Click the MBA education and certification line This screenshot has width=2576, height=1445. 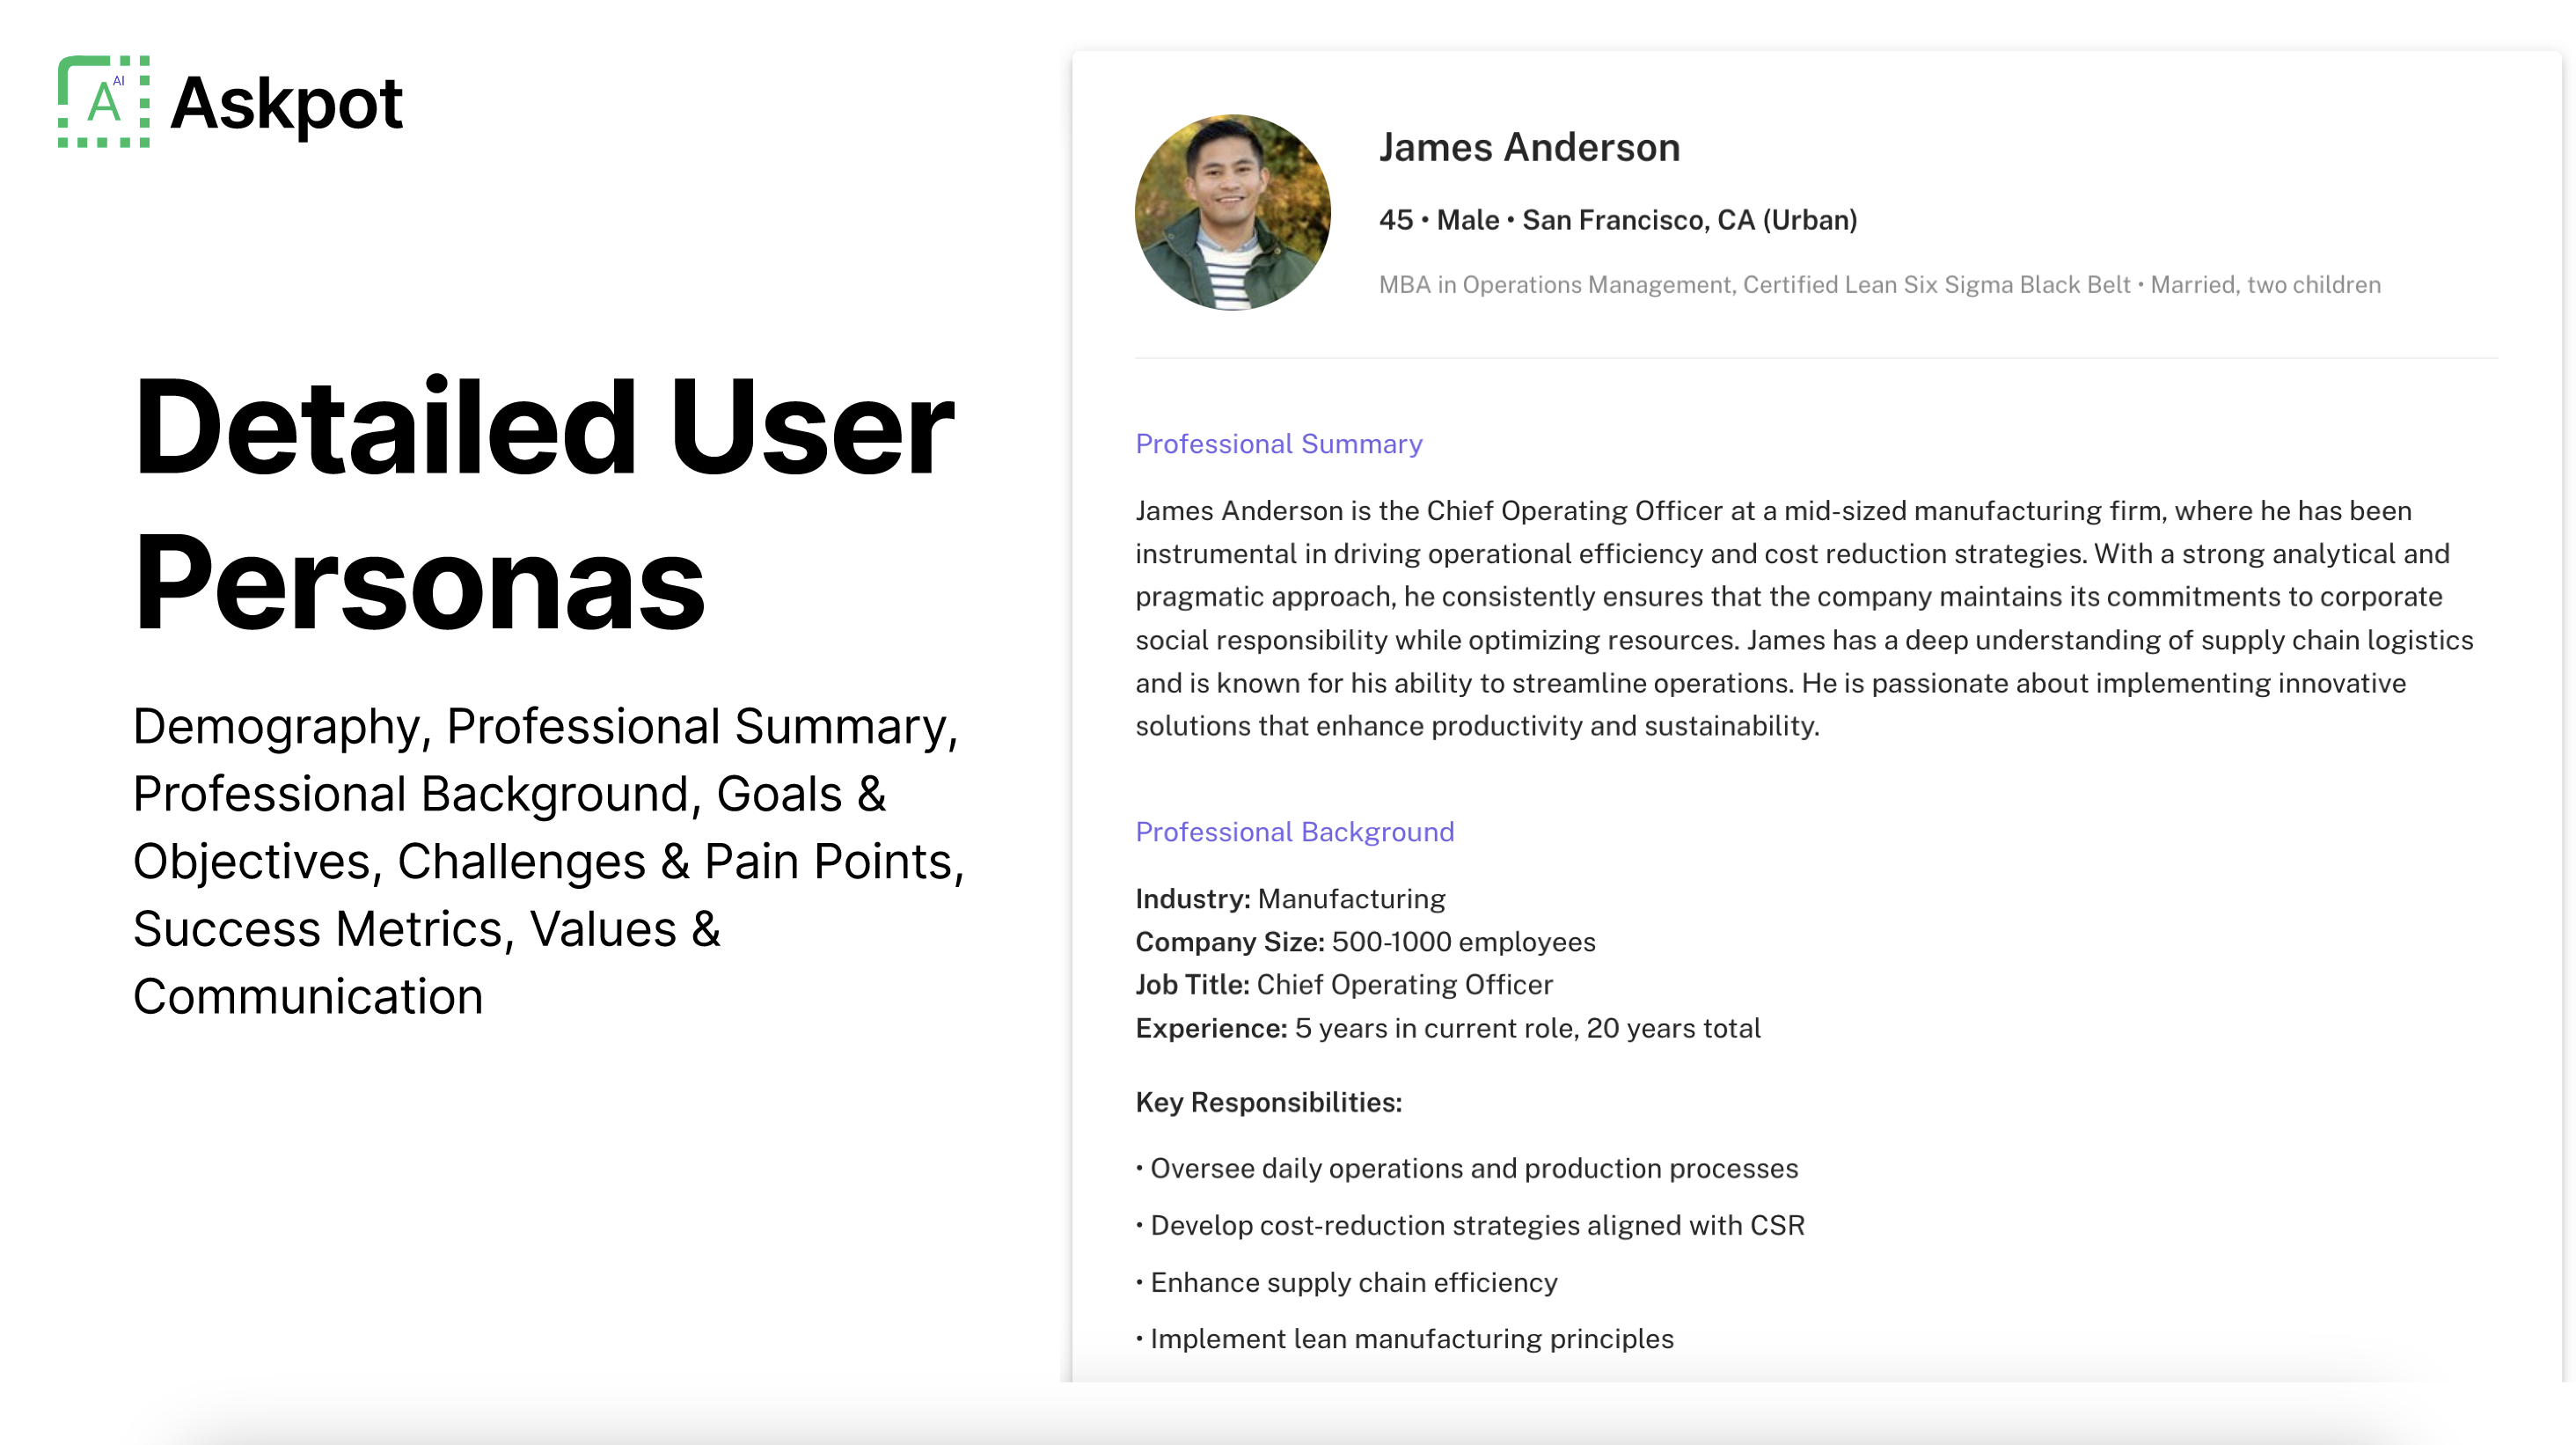[x=1878, y=285]
